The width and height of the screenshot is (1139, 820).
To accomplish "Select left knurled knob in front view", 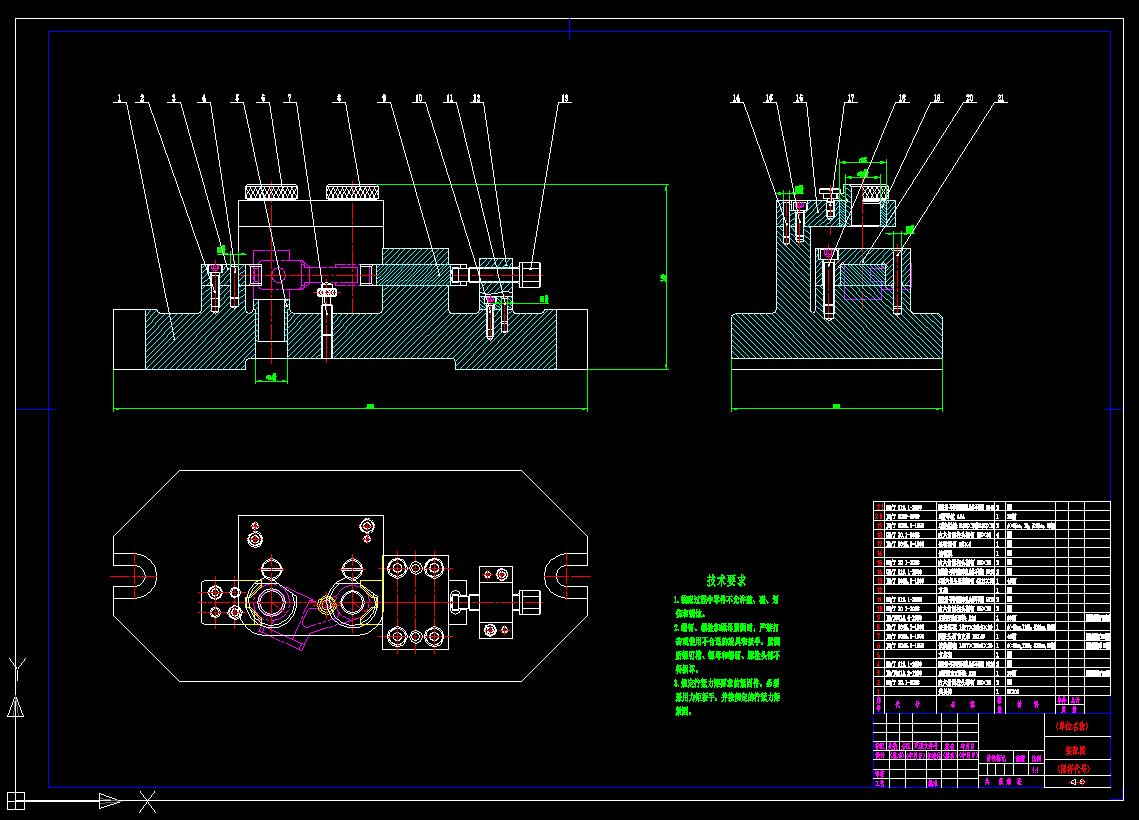I will click(x=272, y=192).
